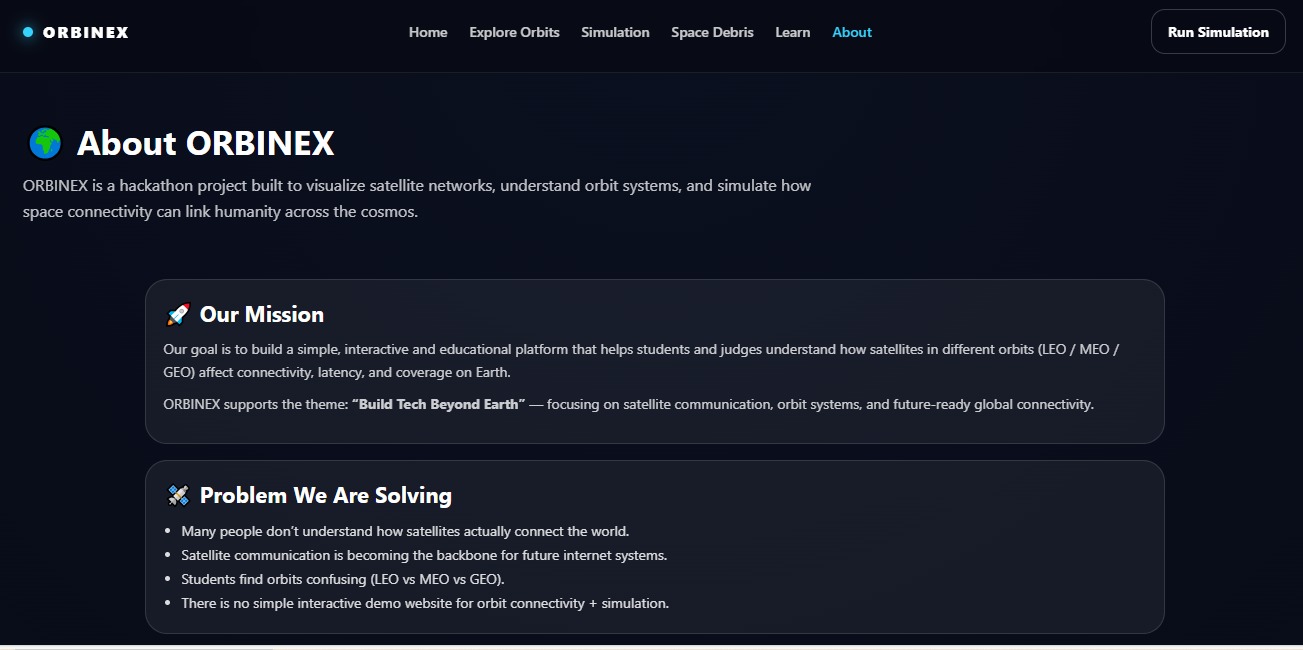The image size is (1303, 650).
Task: Click the line "space connectivity can link humanity"
Action: click(220, 212)
